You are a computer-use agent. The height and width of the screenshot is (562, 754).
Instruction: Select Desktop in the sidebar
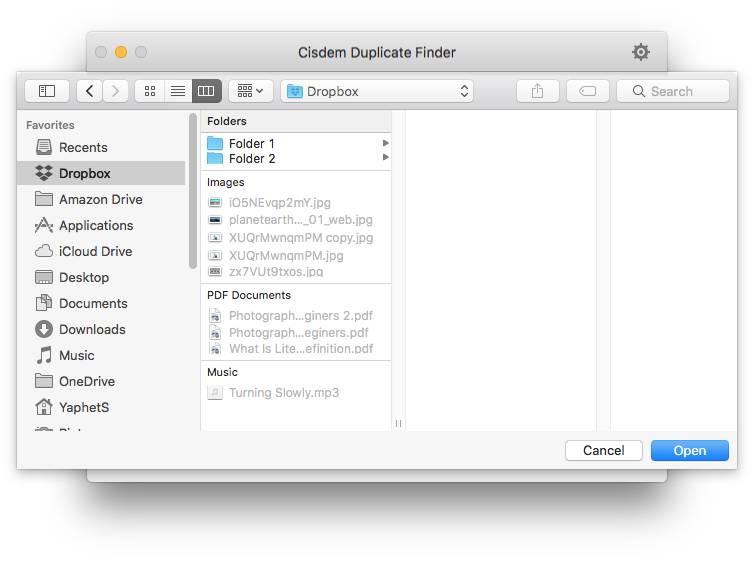[101, 277]
